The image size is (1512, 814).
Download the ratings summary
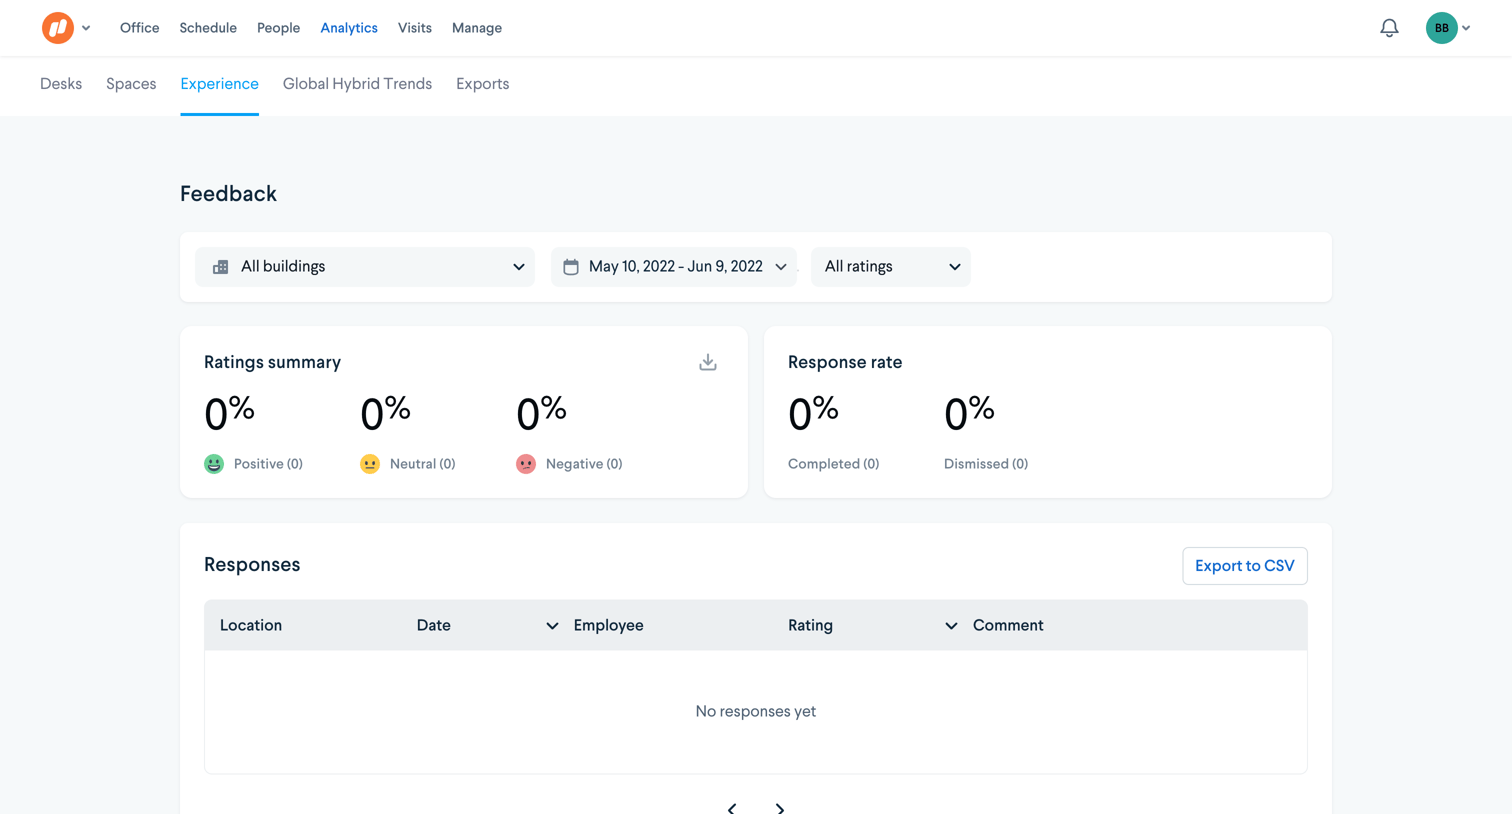tap(708, 362)
